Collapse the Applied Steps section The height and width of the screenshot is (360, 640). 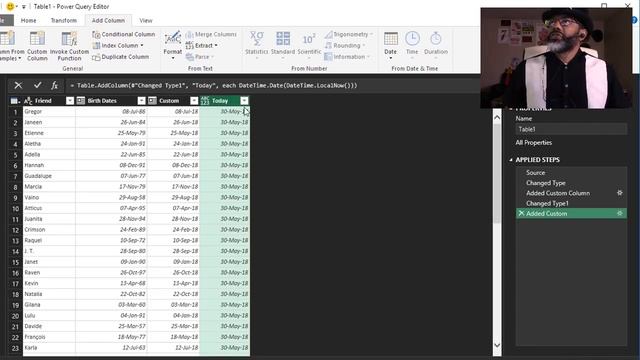511,160
